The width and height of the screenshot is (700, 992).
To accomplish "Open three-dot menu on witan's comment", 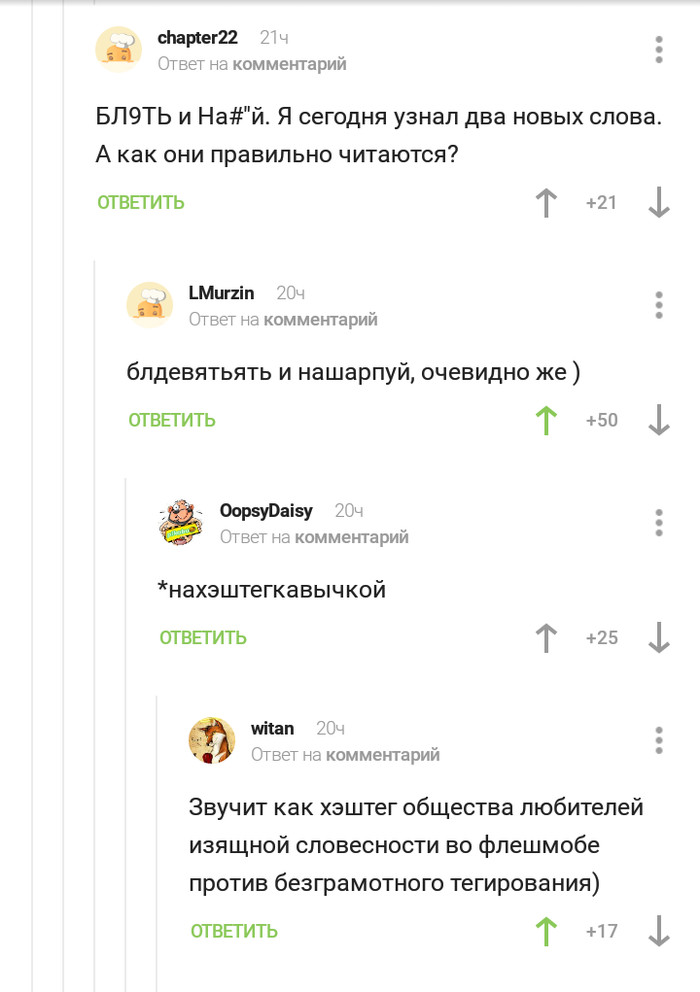I will [659, 740].
